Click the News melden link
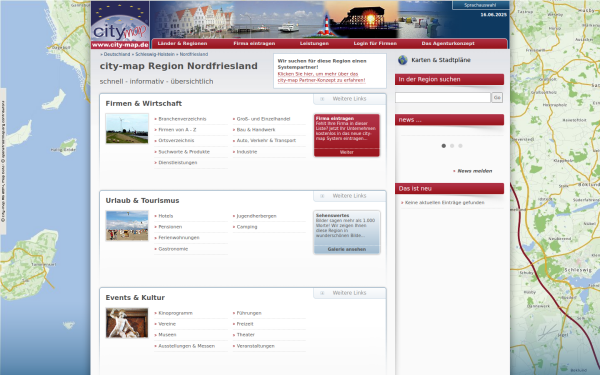Viewport: 600px width, 375px height. coord(474,171)
